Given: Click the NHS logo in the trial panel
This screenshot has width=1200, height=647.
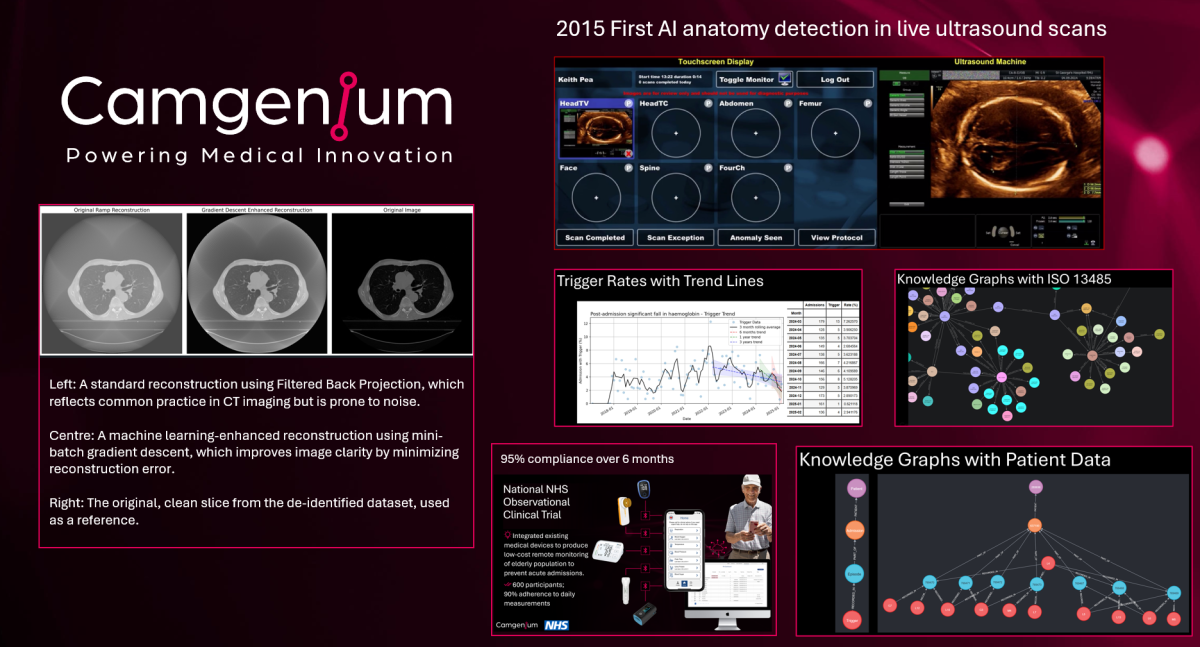Looking at the screenshot, I should [x=556, y=625].
